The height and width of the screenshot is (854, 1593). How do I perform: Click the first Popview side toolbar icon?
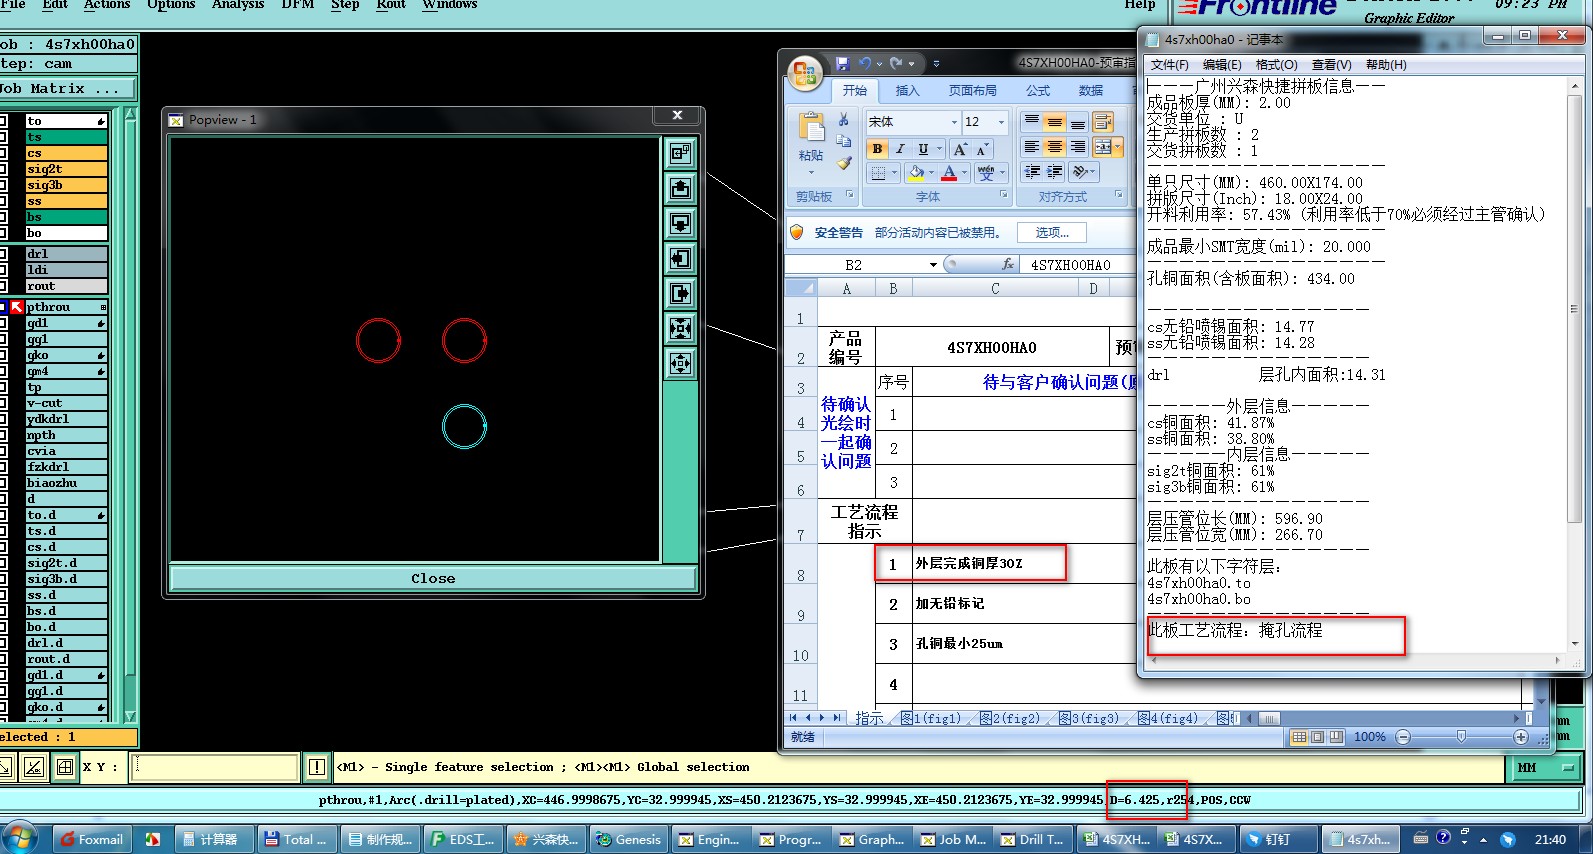click(680, 153)
